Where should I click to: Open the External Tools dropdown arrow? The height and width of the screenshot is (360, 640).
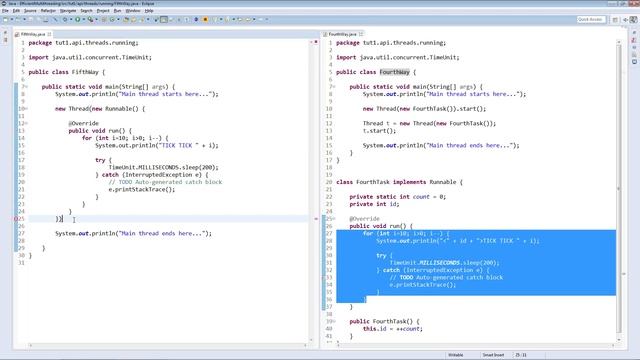[96, 19]
